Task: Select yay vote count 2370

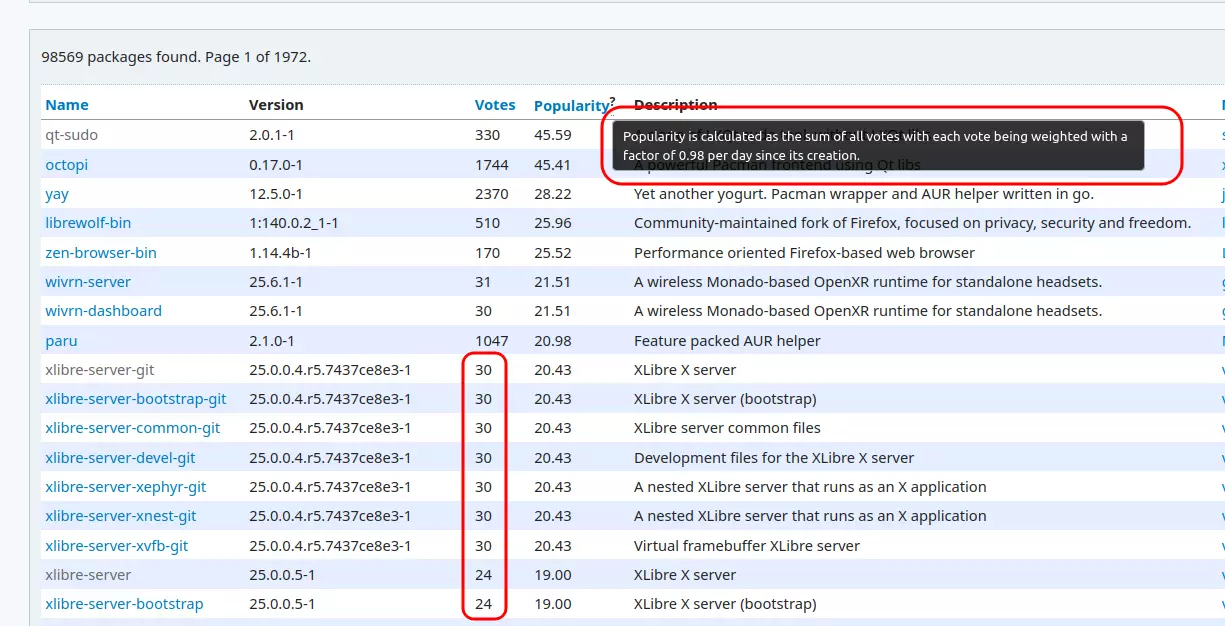Action: [x=492, y=194]
